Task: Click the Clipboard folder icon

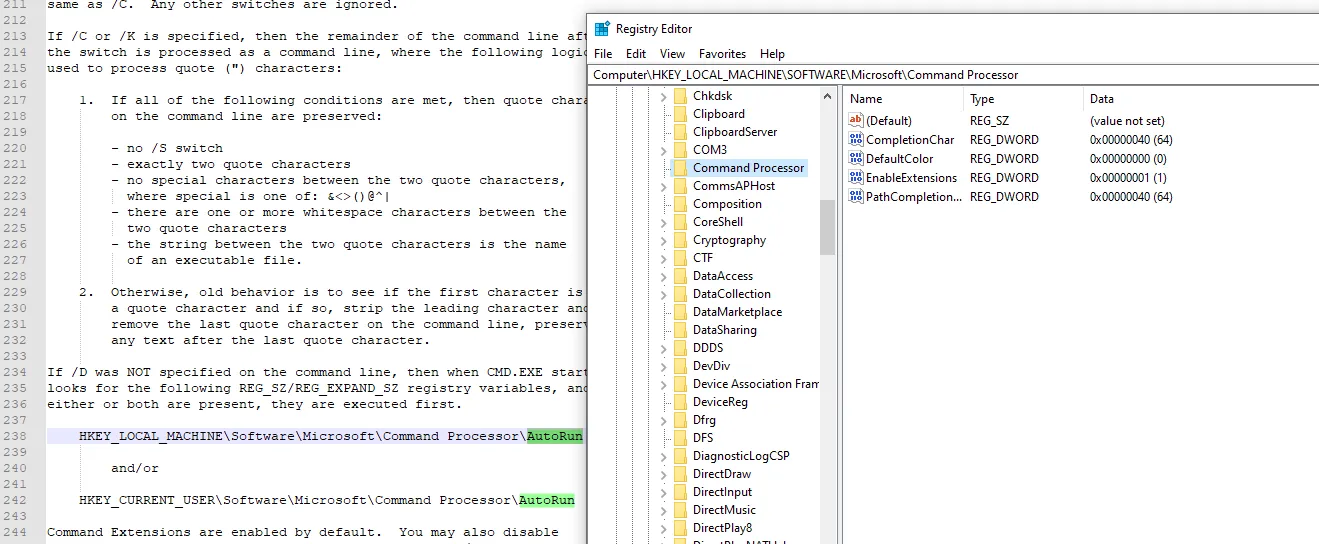Action: [x=680, y=114]
